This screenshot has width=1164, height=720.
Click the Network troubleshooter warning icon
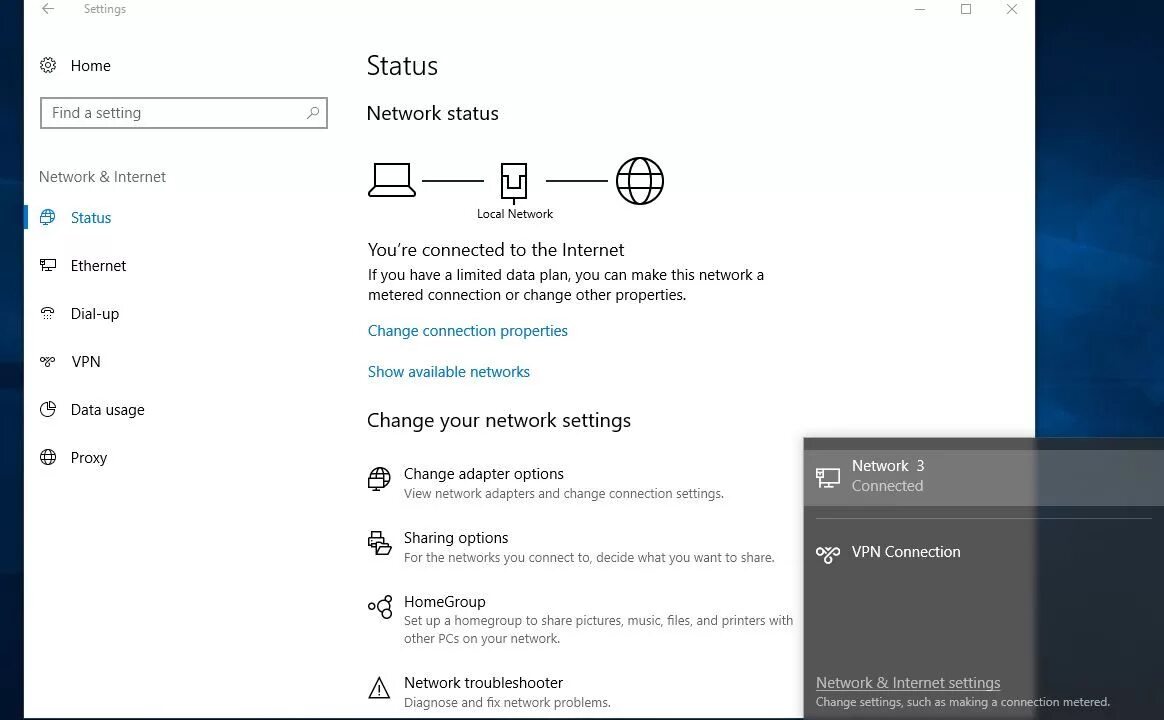pyautogui.click(x=379, y=688)
